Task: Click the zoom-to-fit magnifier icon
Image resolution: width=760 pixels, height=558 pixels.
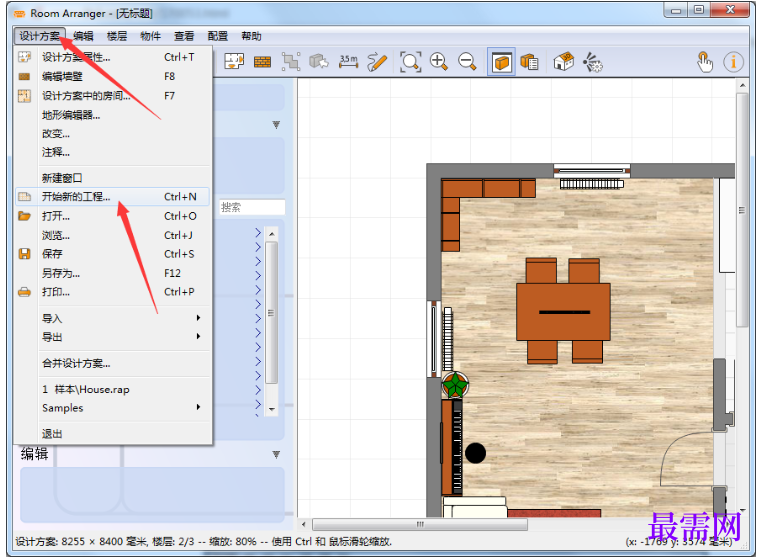Action: click(410, 62)
